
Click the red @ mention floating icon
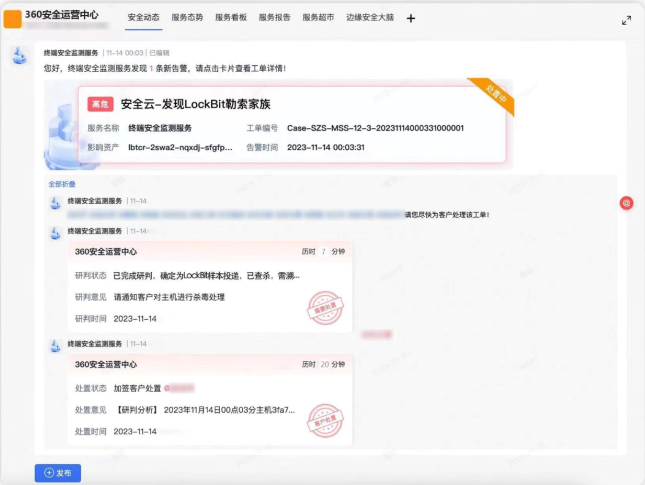click(x=626, y=203)
